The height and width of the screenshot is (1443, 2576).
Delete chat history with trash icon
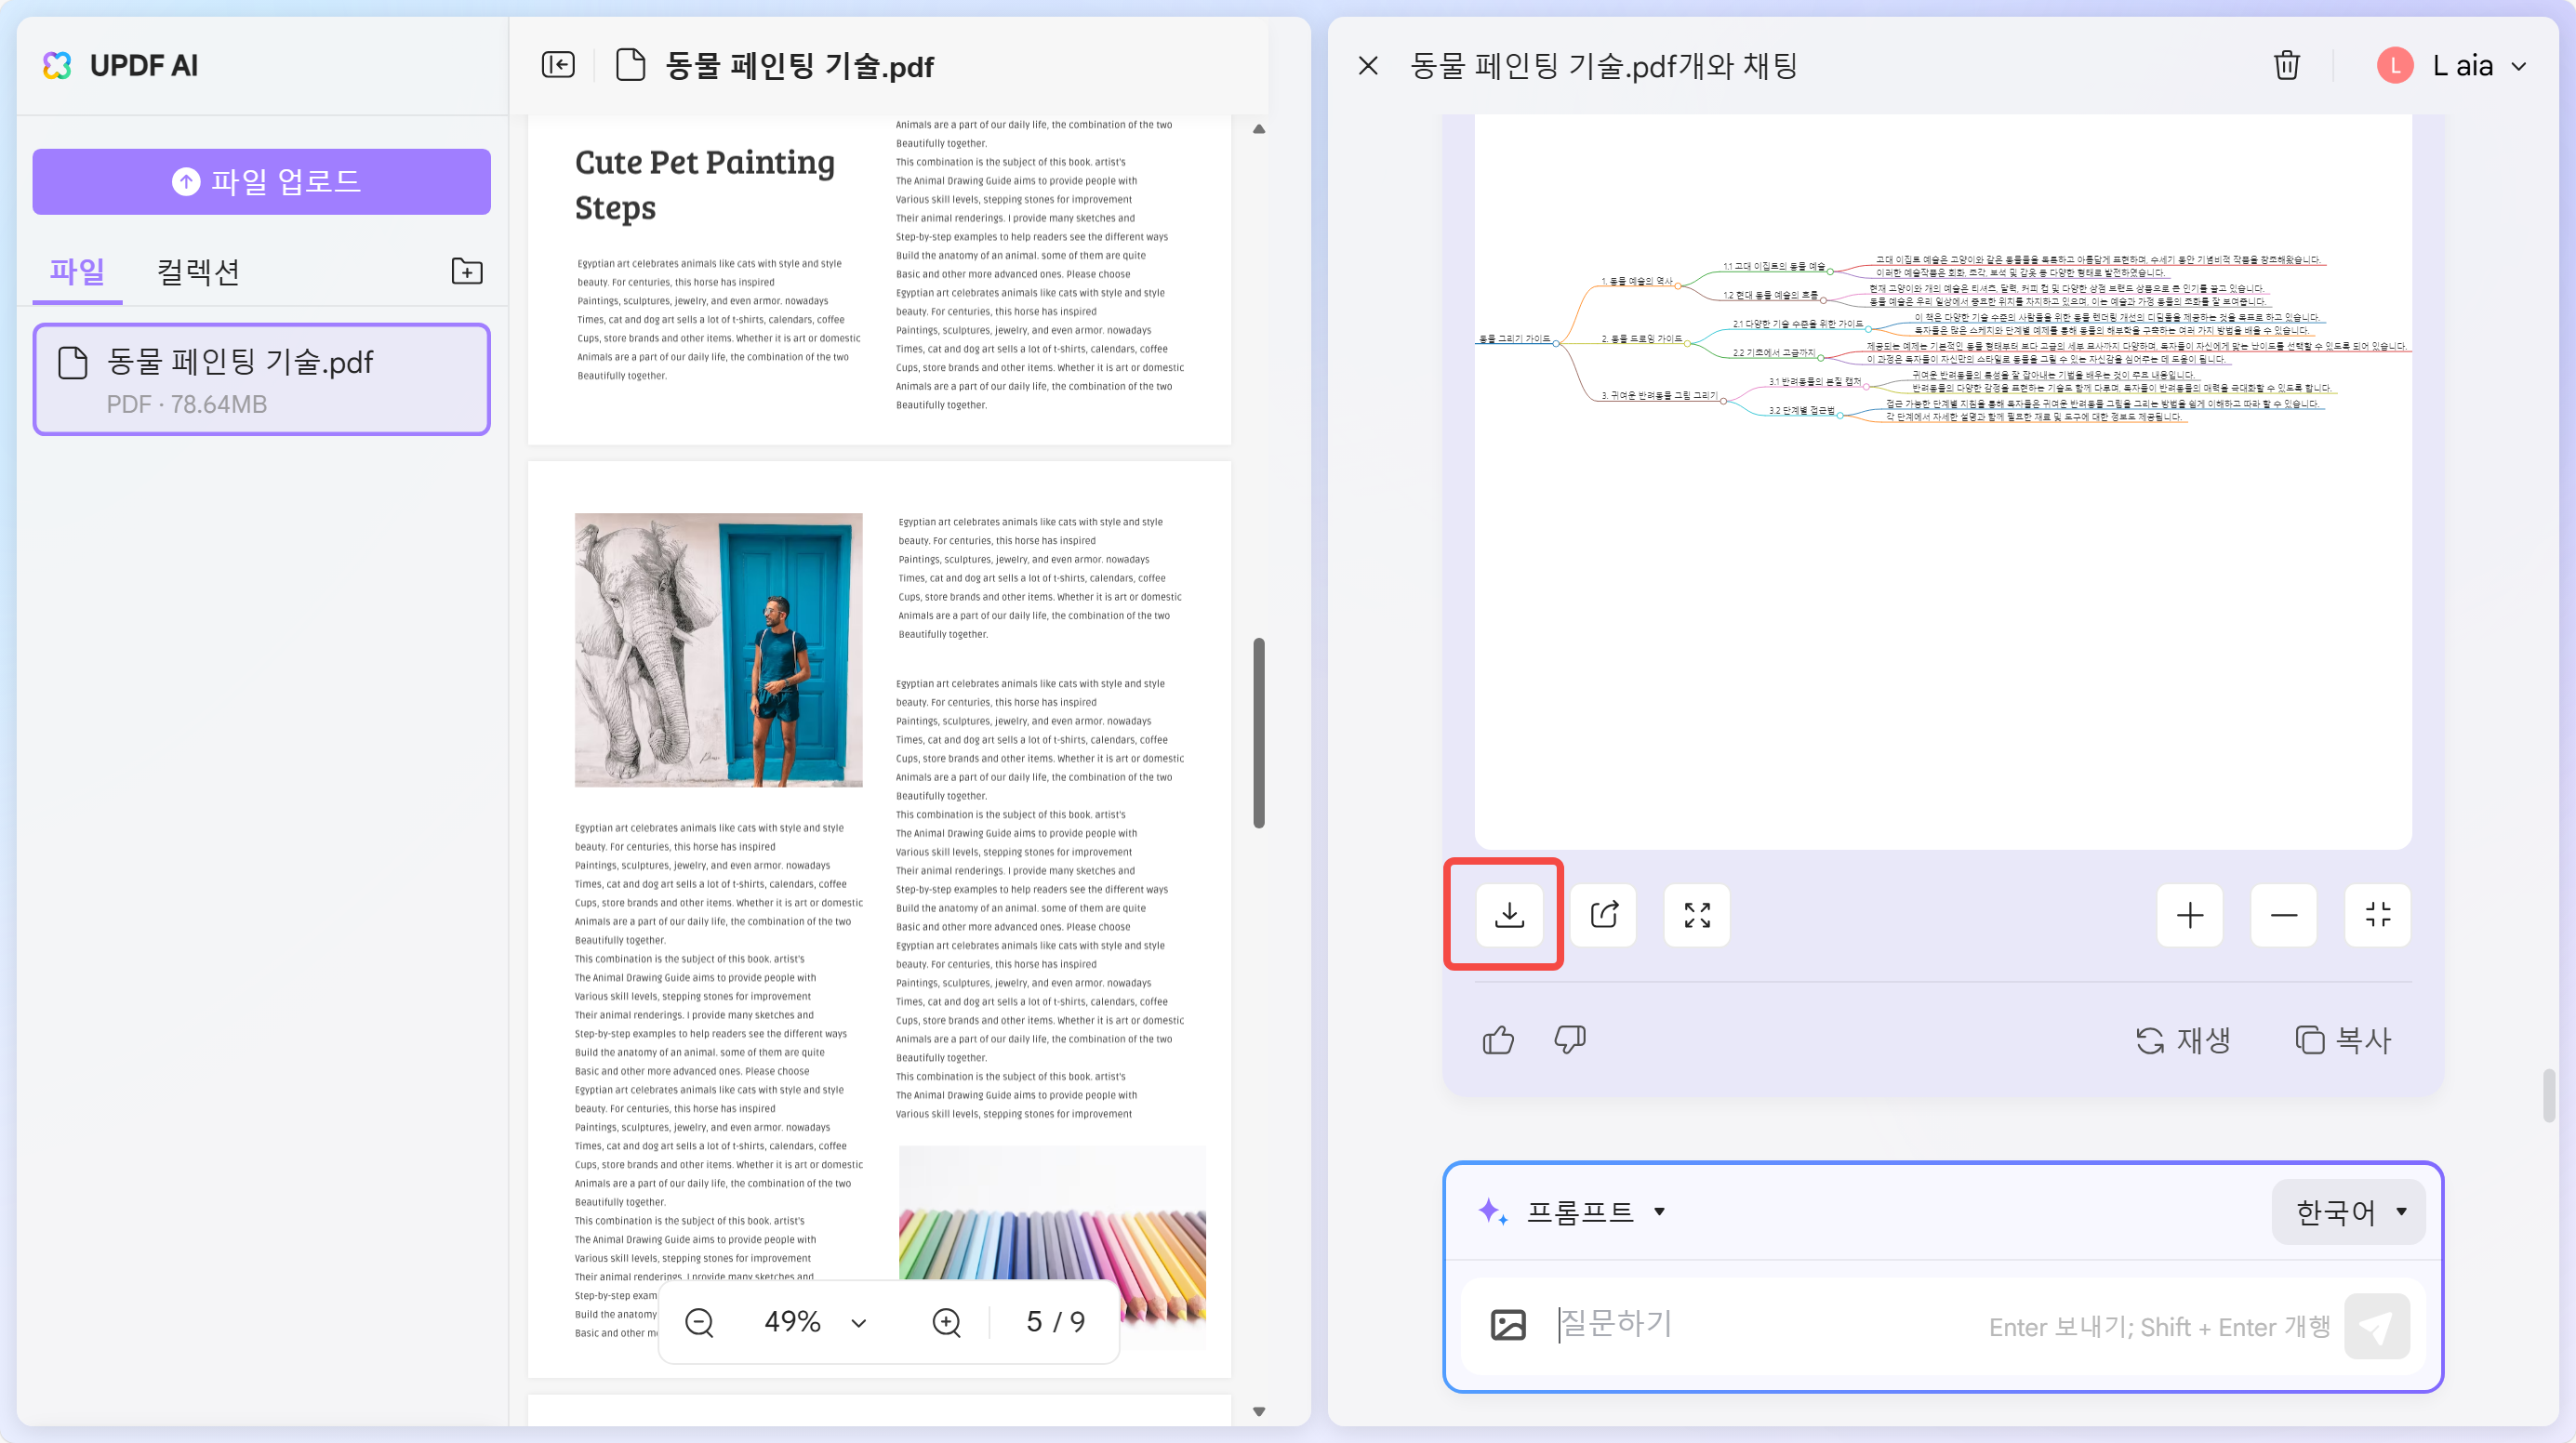tap(2286, 66)
